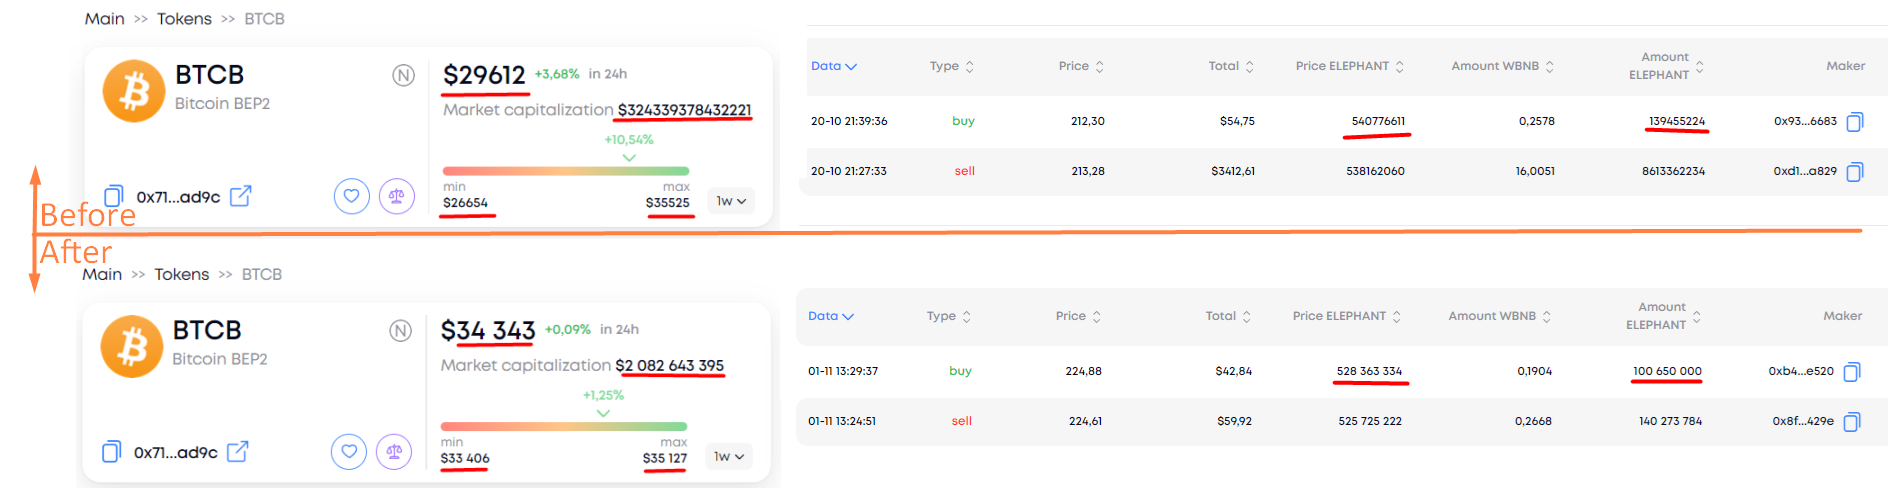The width and height of the screenshot is (1888, 488).
Task: Copy maker address 0x93...6683
Action: pyautogui.click(x=1855, y=122)
